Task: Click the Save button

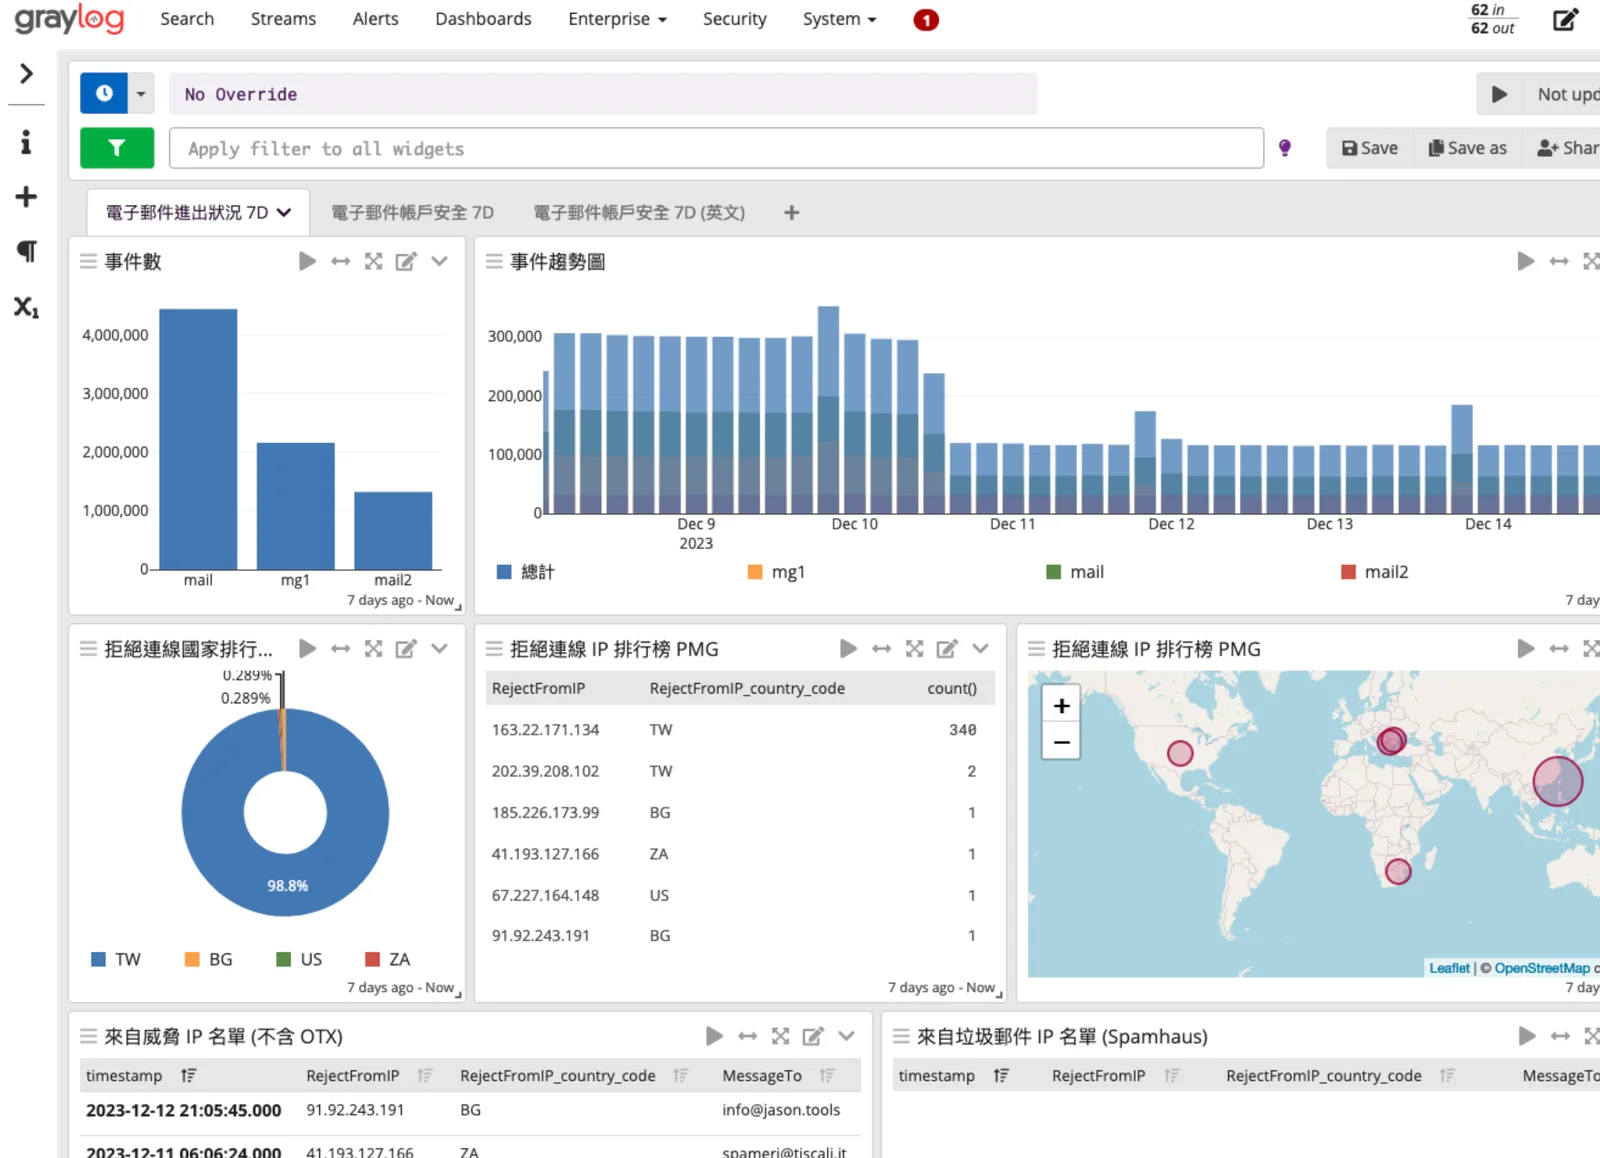Action: 1369,148
